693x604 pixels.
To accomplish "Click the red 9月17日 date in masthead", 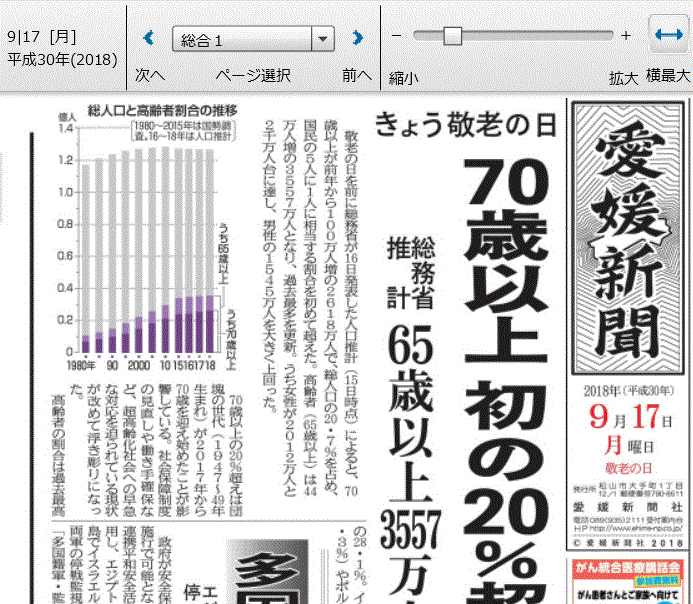I will pos(630,417).
